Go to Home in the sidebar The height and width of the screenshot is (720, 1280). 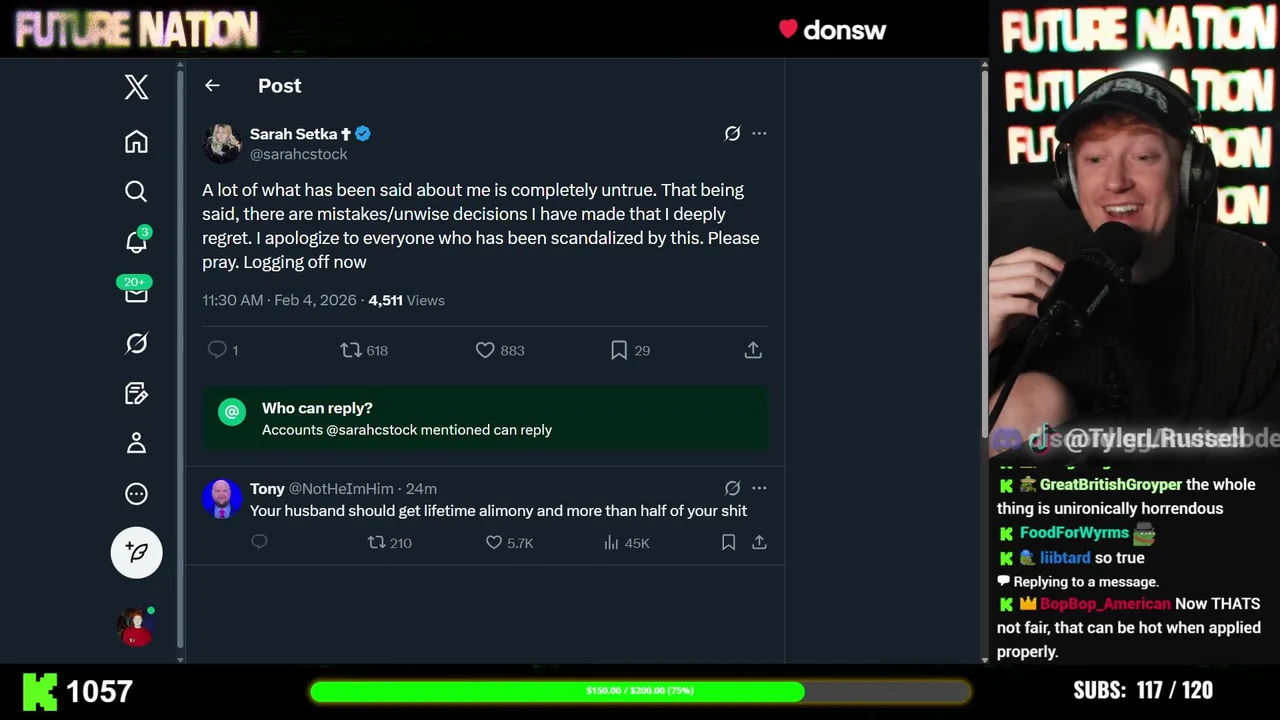(136, 142)
